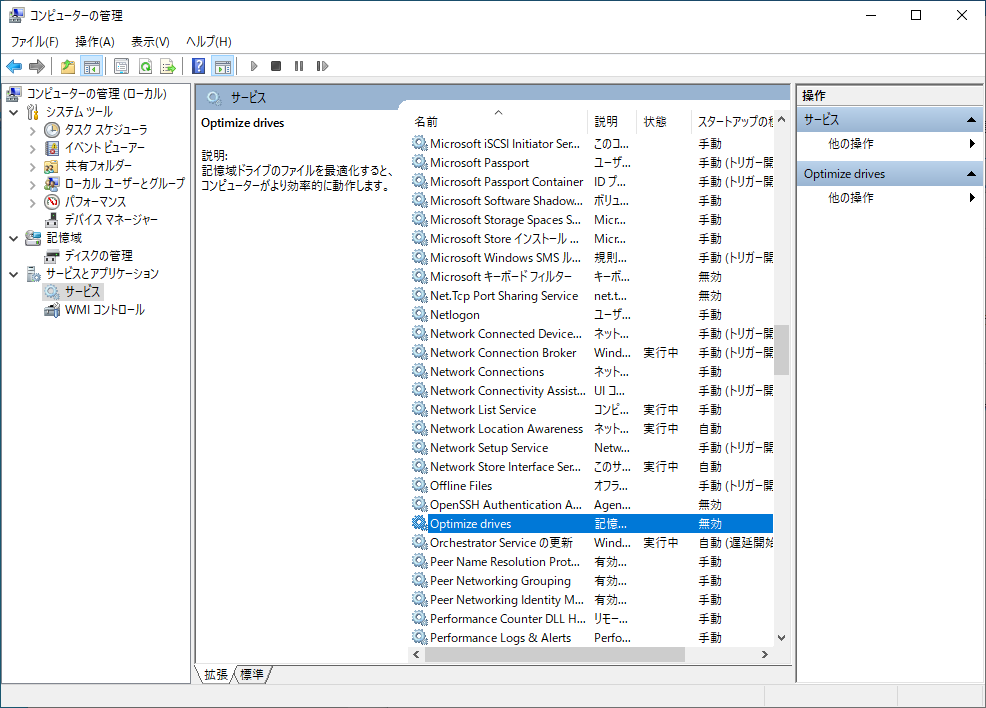The height and width of the screenshot is (708, 986).
Task: Expand the ローカル ユーザーとグループ node
Action: click(33, 184)
